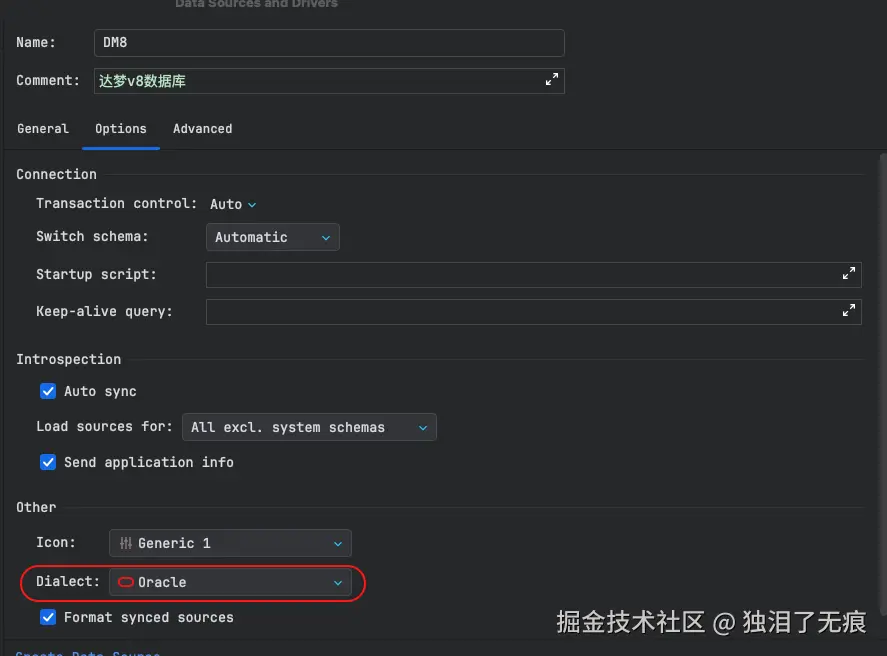This screenshot has height=656, width=887.
Task: Switch to the General tab
Action: pos(43,129)
